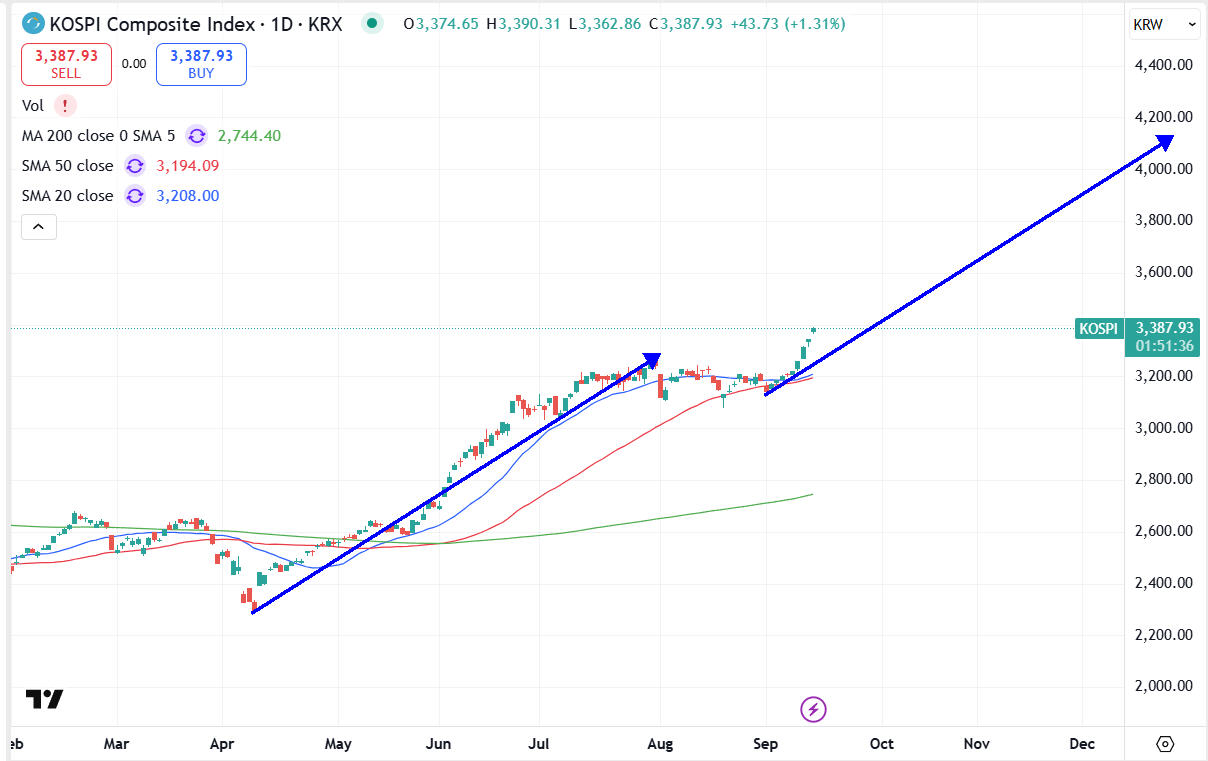Click the low price L3,362.86
The image size is (1208, 761).
click(604, 24)
